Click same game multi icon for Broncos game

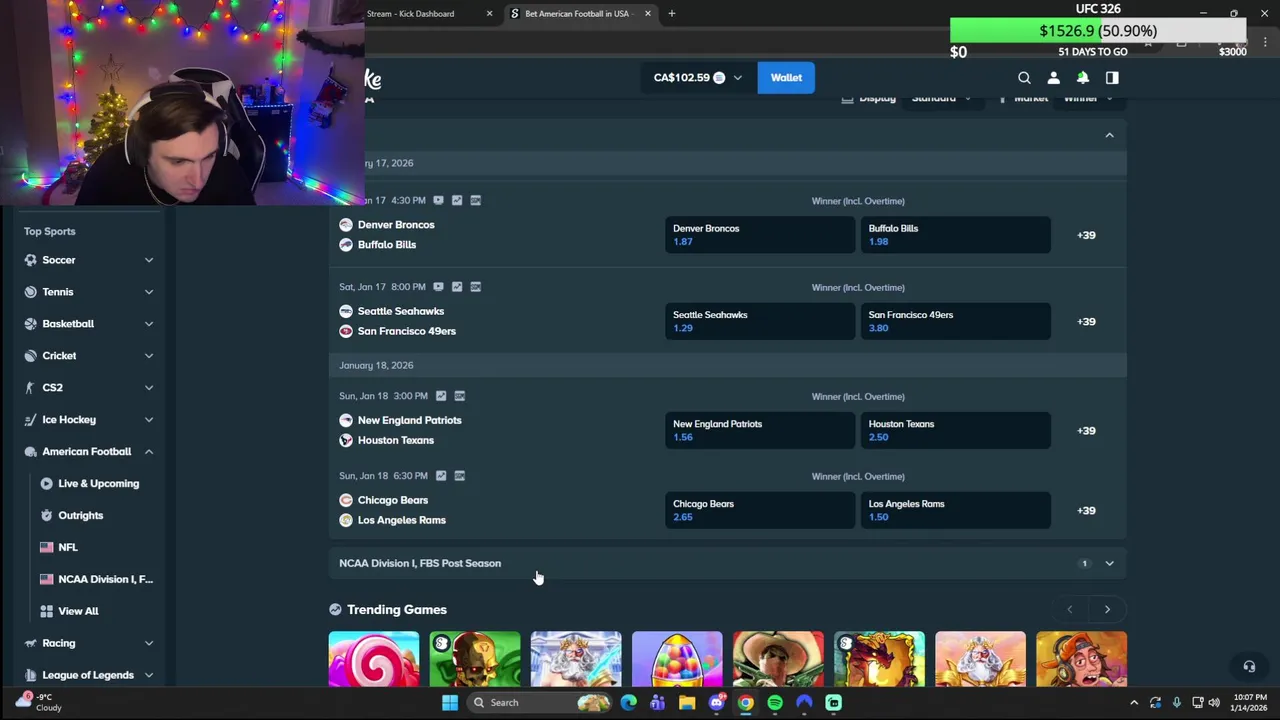pos(475,200)
